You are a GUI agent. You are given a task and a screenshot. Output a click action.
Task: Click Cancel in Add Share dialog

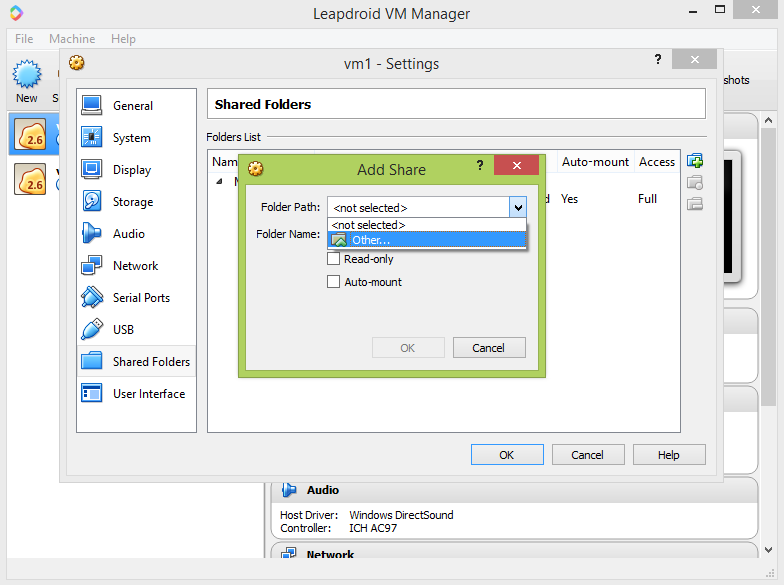pos(489,348)
